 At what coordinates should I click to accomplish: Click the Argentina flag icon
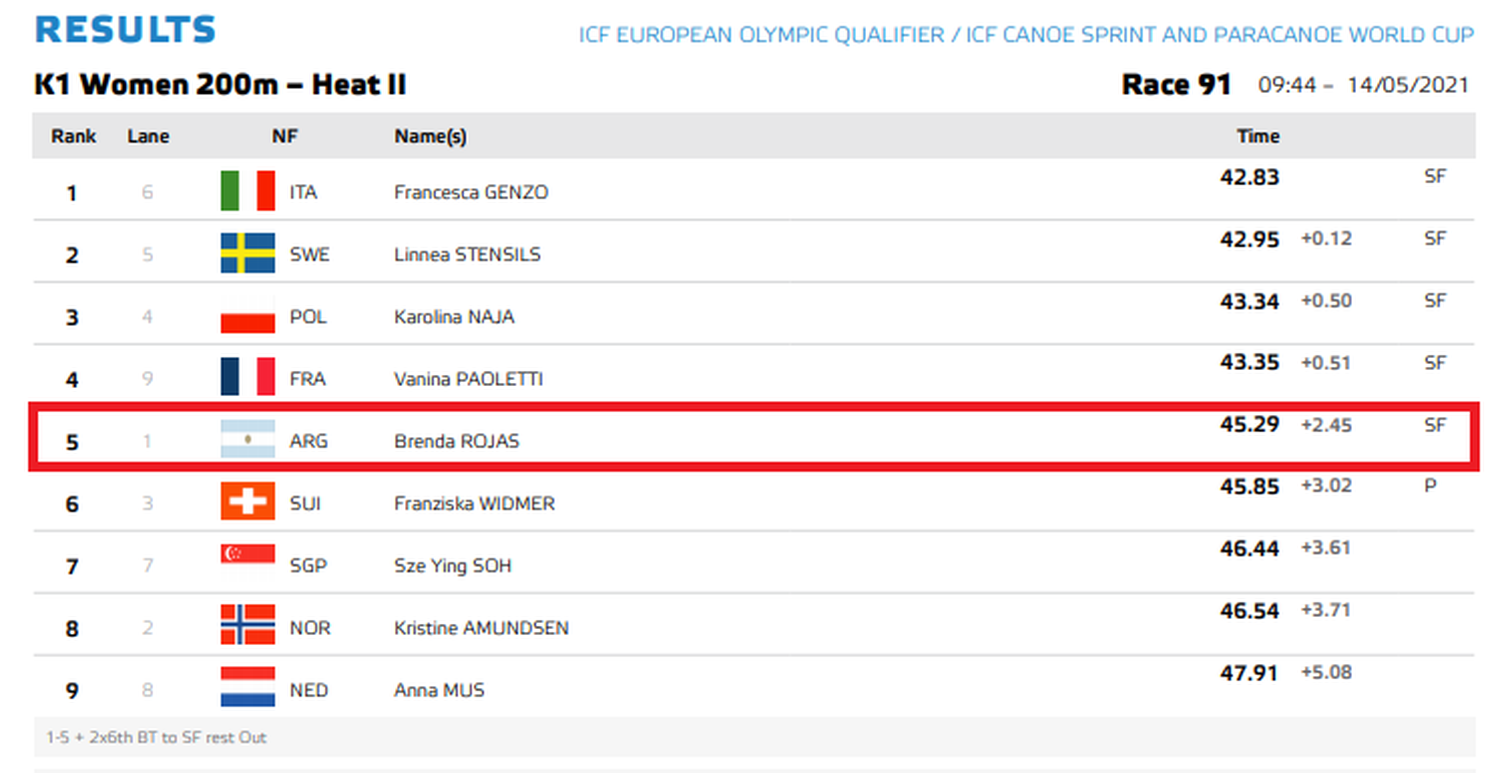247,440
